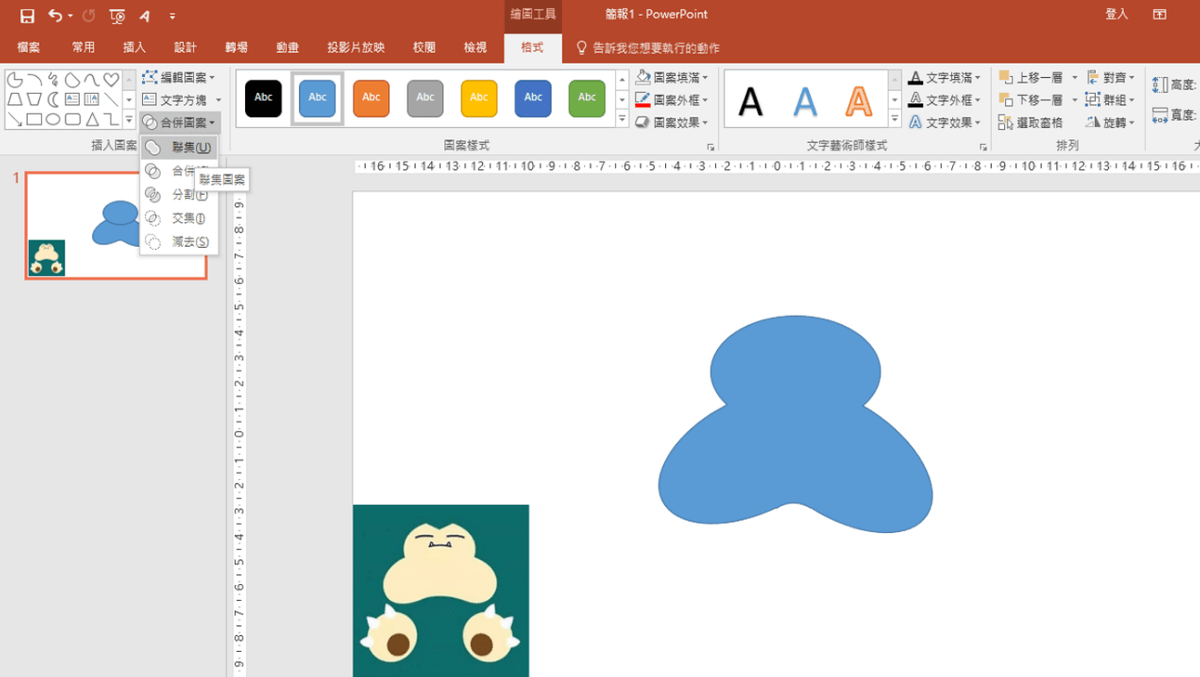1200x677 pixels.
Task: Apply the black A WordArt style
Action: pos(750,101)
